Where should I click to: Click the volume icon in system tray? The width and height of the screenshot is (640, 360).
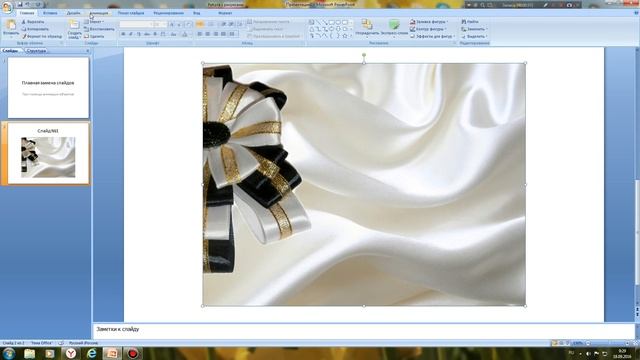point(588,353)
